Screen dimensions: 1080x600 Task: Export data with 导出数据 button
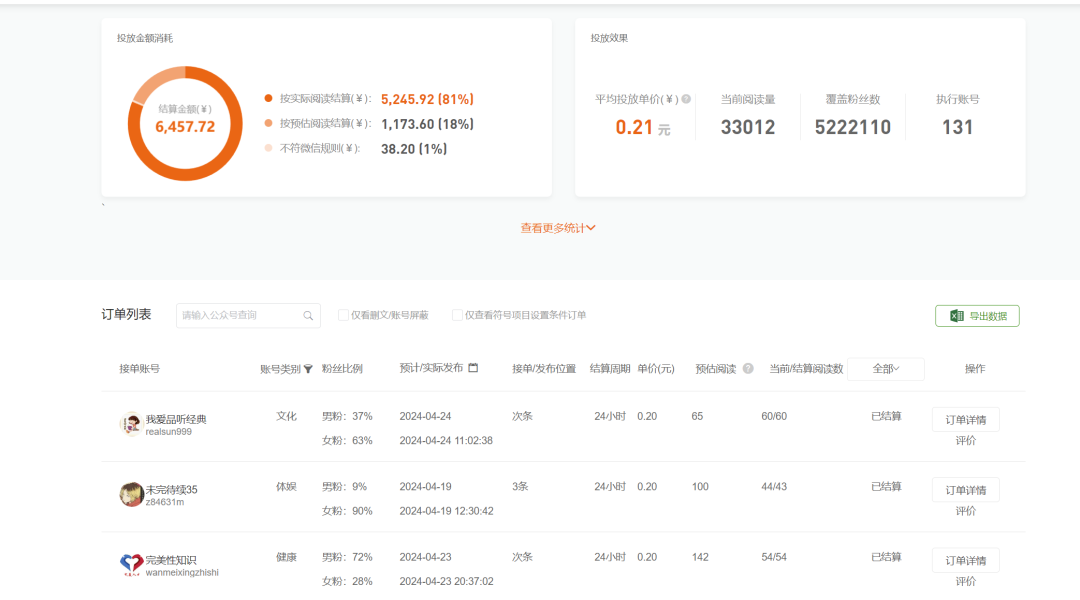point(977,315)
